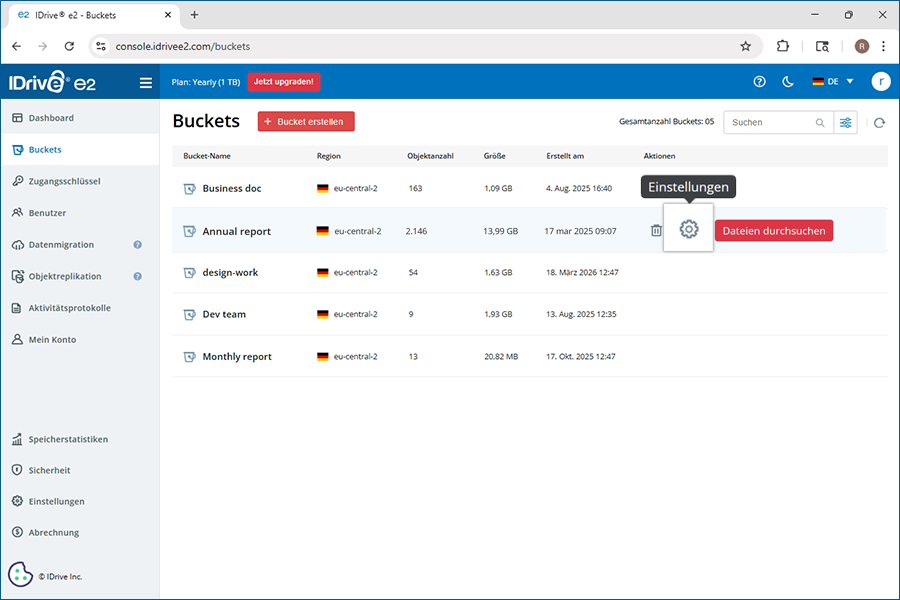Click the Dateien durchsuchen button
Viewport: 900px width, 600px height.
click(773, 231)
